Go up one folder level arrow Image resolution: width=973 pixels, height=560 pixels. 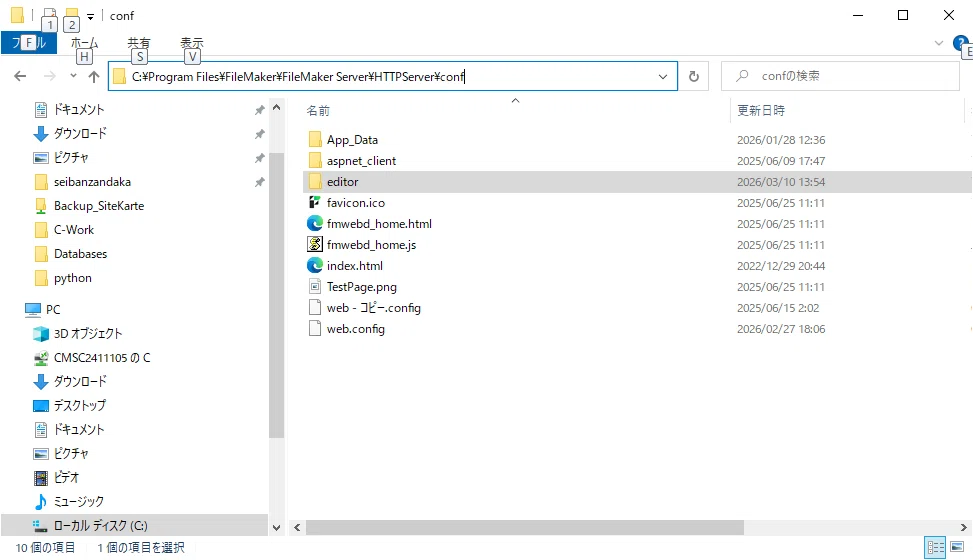click(94, 76)
